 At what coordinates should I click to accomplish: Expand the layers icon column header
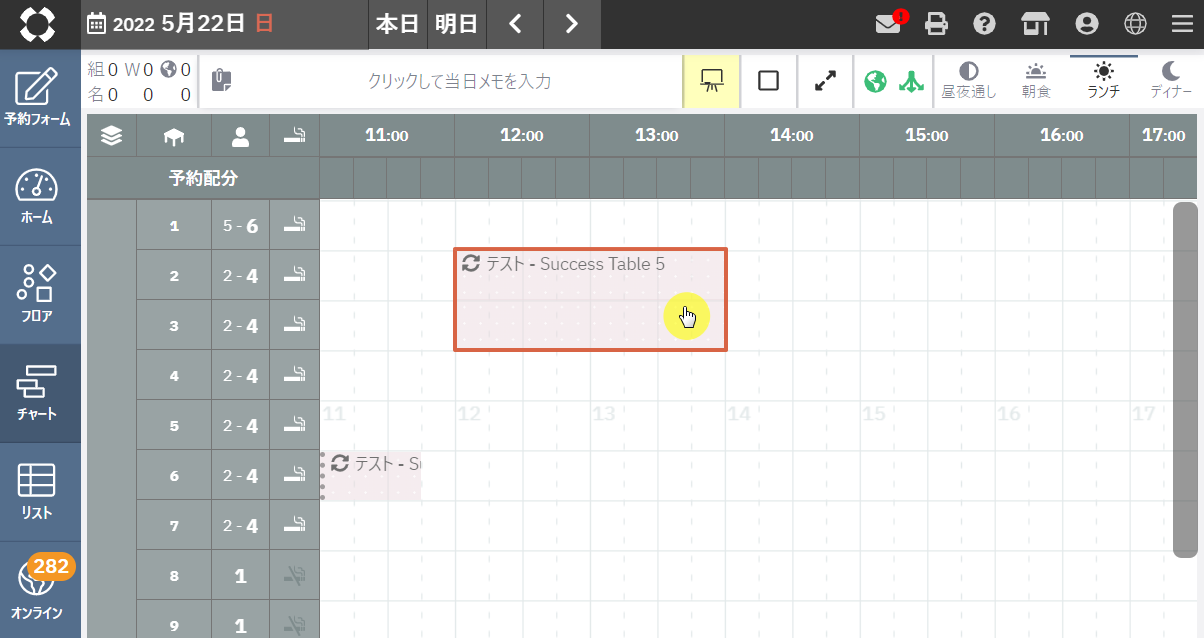point(112,136)
